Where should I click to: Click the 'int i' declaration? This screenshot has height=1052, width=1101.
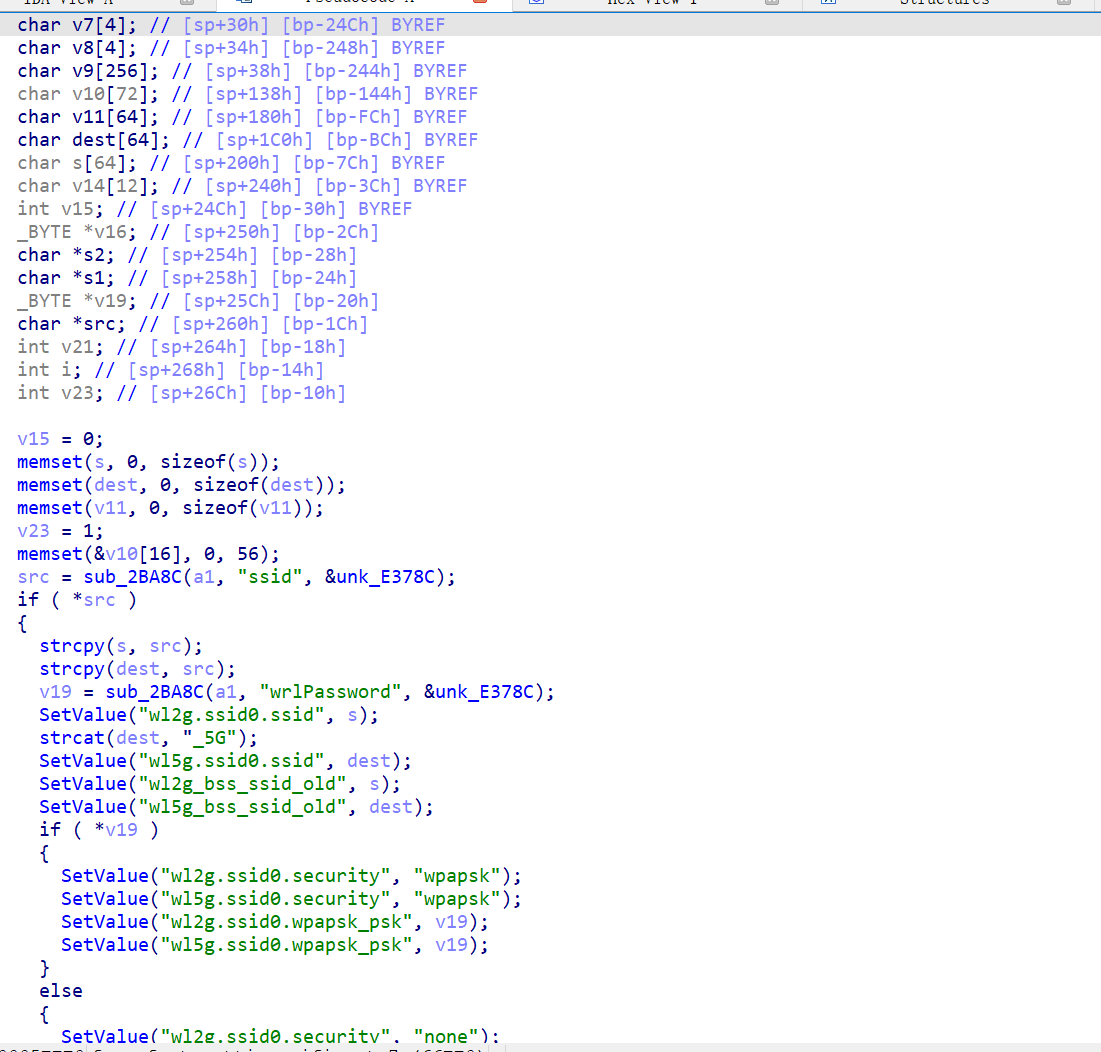171,370
